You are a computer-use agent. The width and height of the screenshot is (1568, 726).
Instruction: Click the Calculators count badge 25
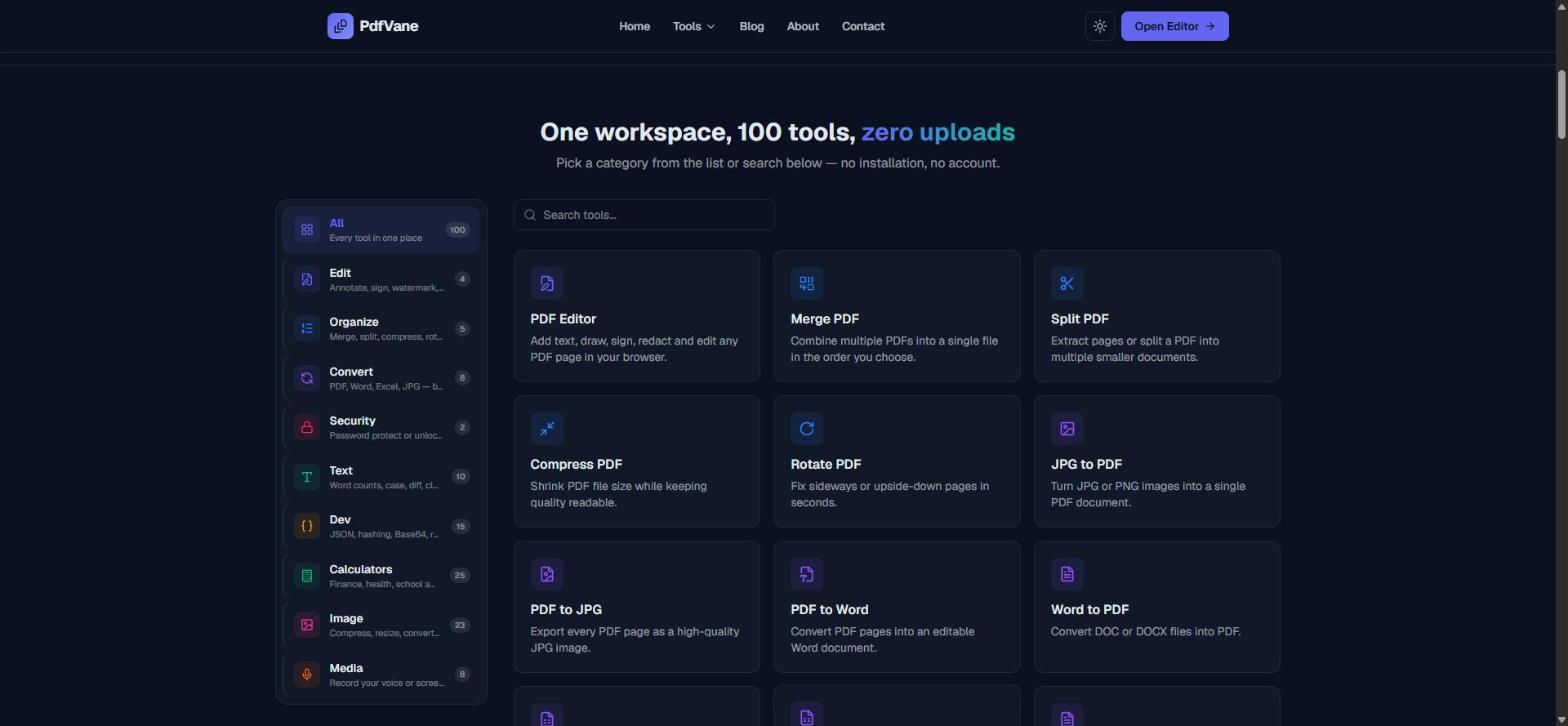point(459,575)
